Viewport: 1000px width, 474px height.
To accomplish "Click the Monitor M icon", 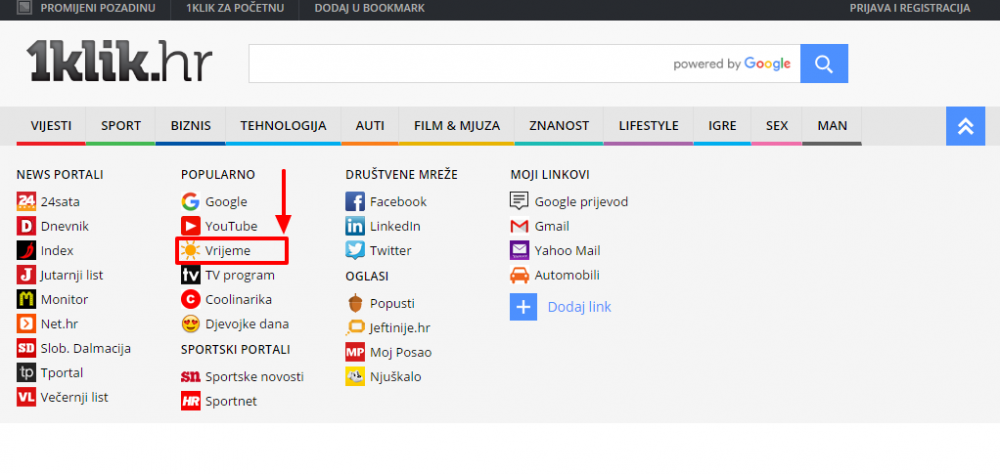I will [26, 299].
